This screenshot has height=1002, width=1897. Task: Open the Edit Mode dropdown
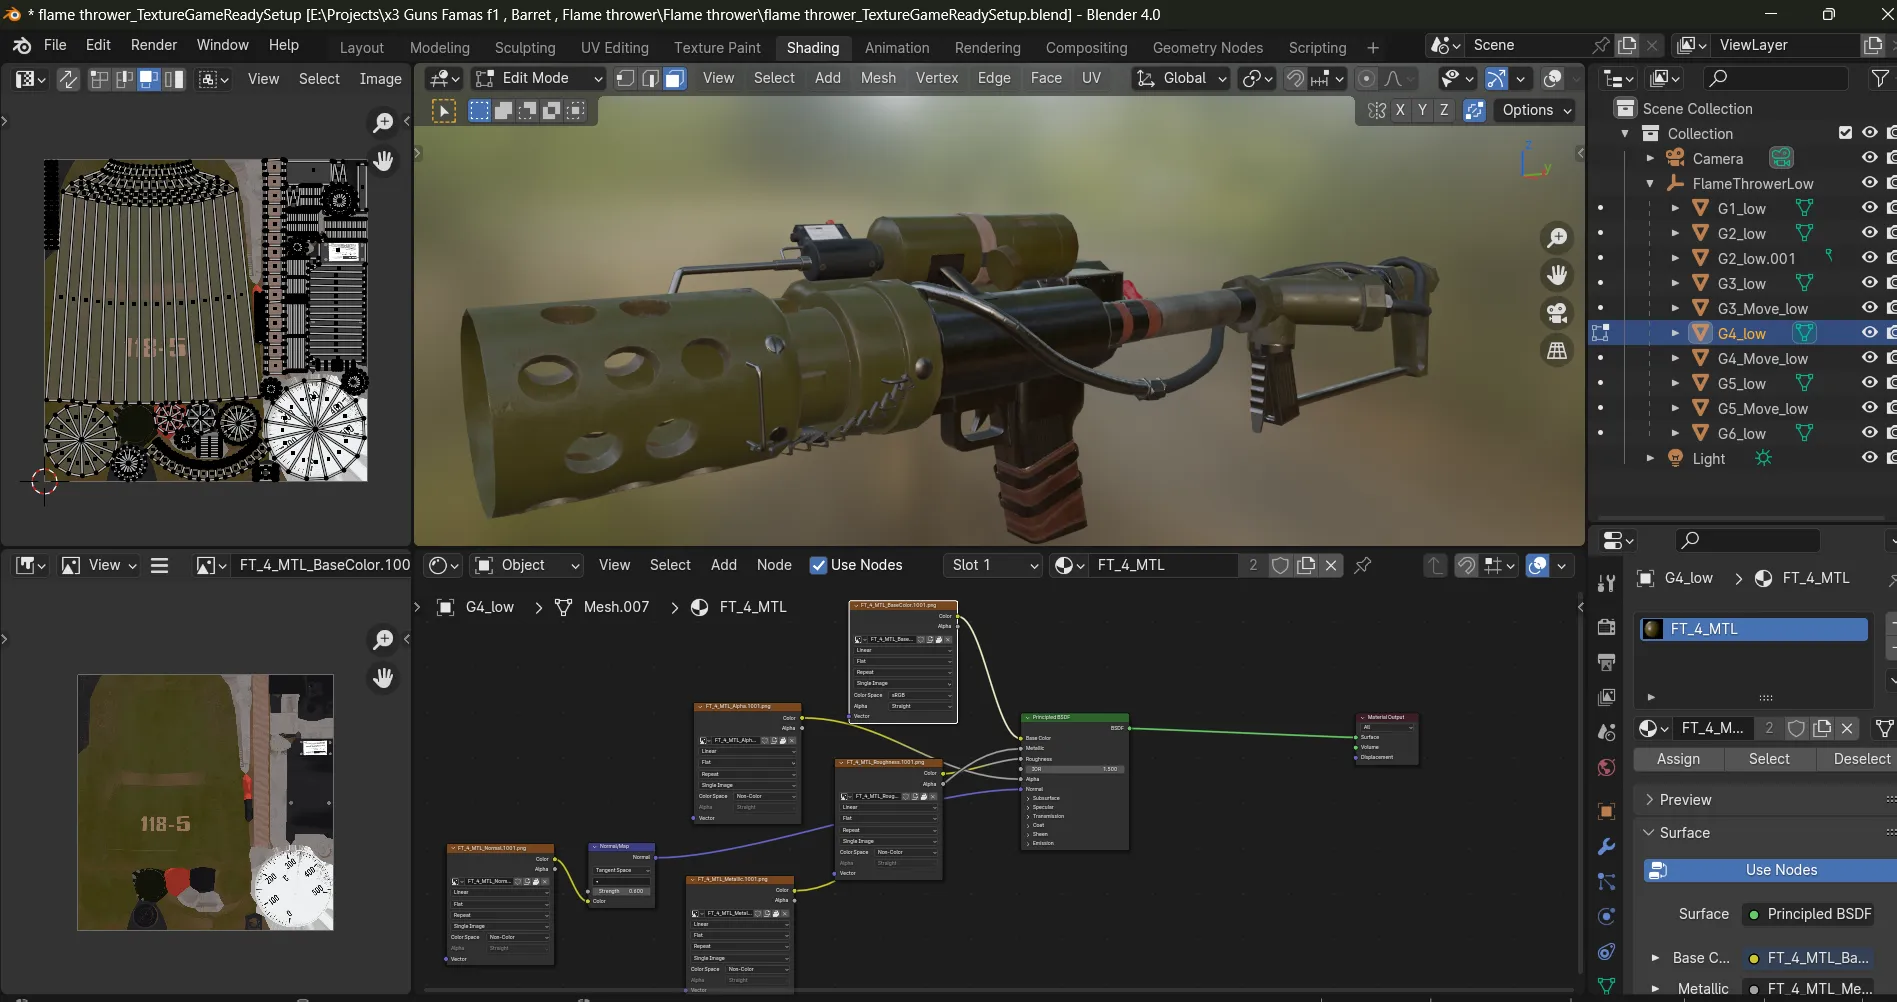click(x=539, y=78)
